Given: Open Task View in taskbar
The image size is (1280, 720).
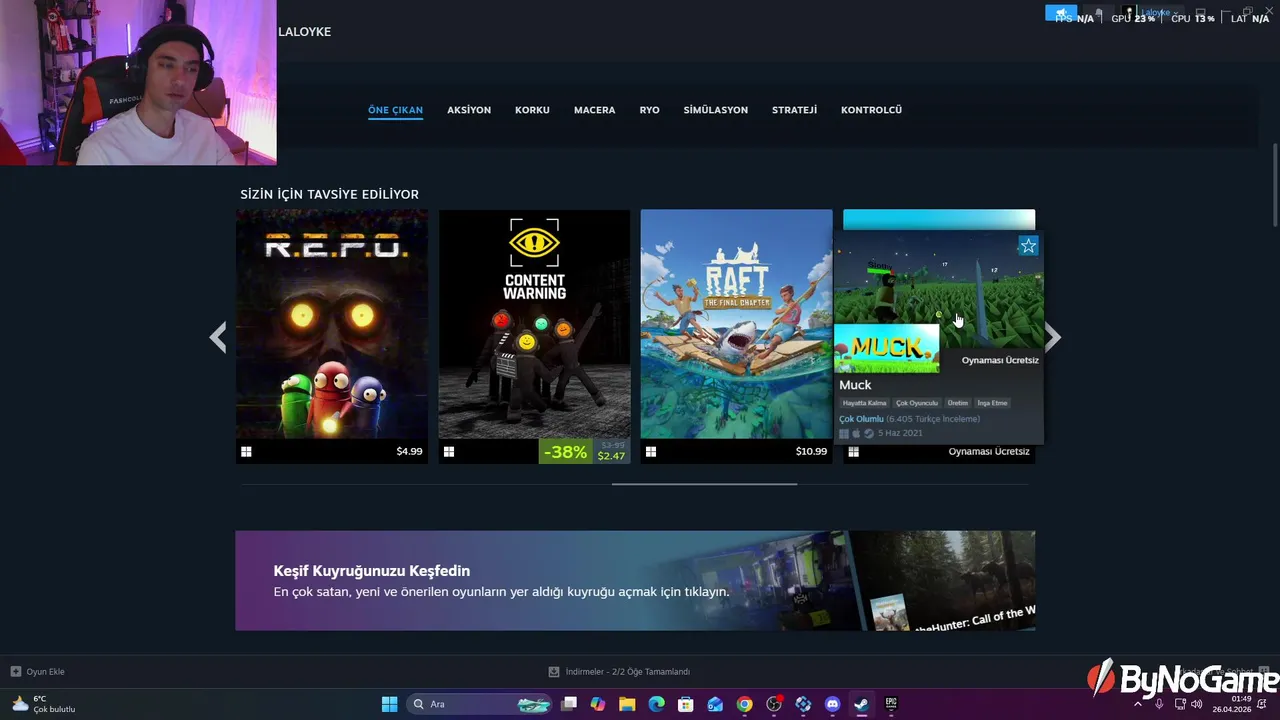Looking at the screenshot, I should coord(569,704).
